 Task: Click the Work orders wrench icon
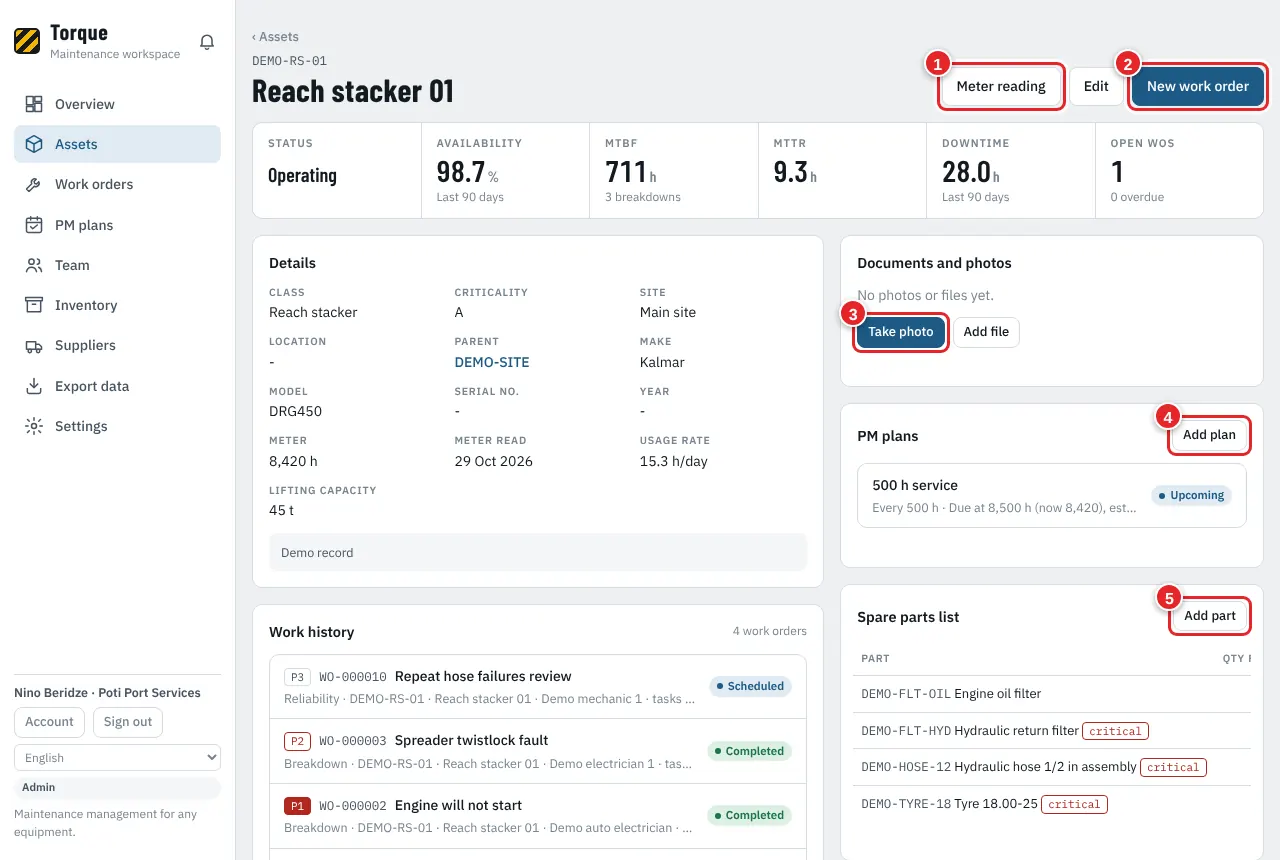34,184
